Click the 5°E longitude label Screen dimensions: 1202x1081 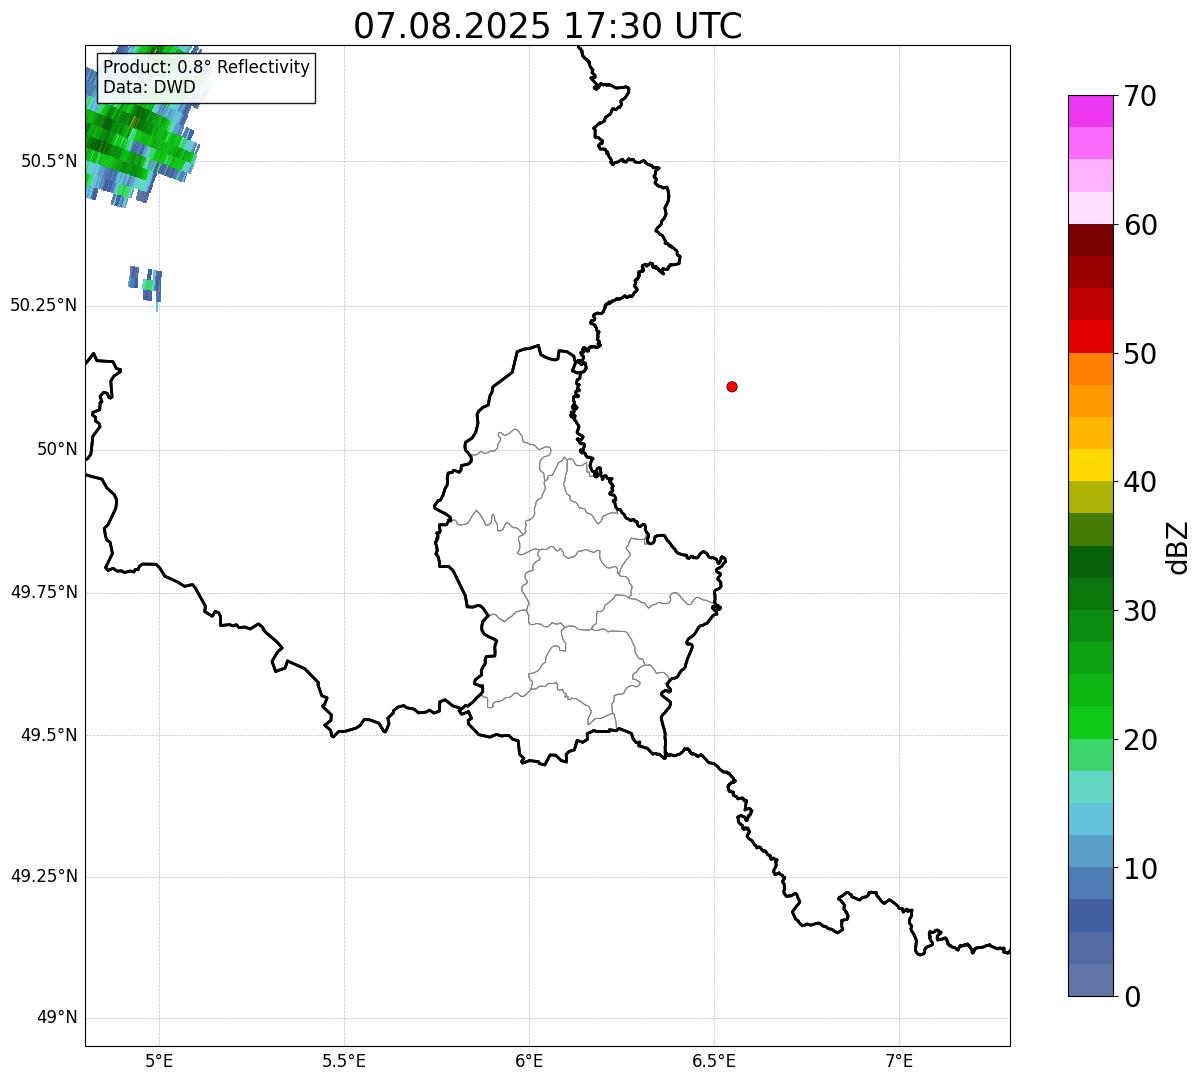[159, 1061]
